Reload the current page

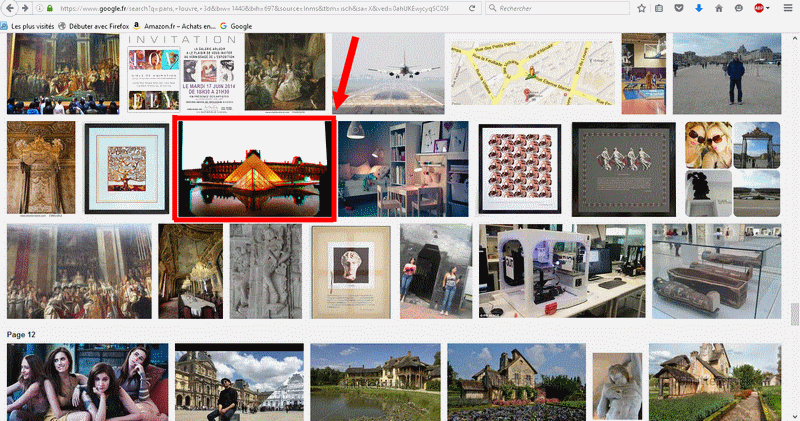click(x=472, y=8)
